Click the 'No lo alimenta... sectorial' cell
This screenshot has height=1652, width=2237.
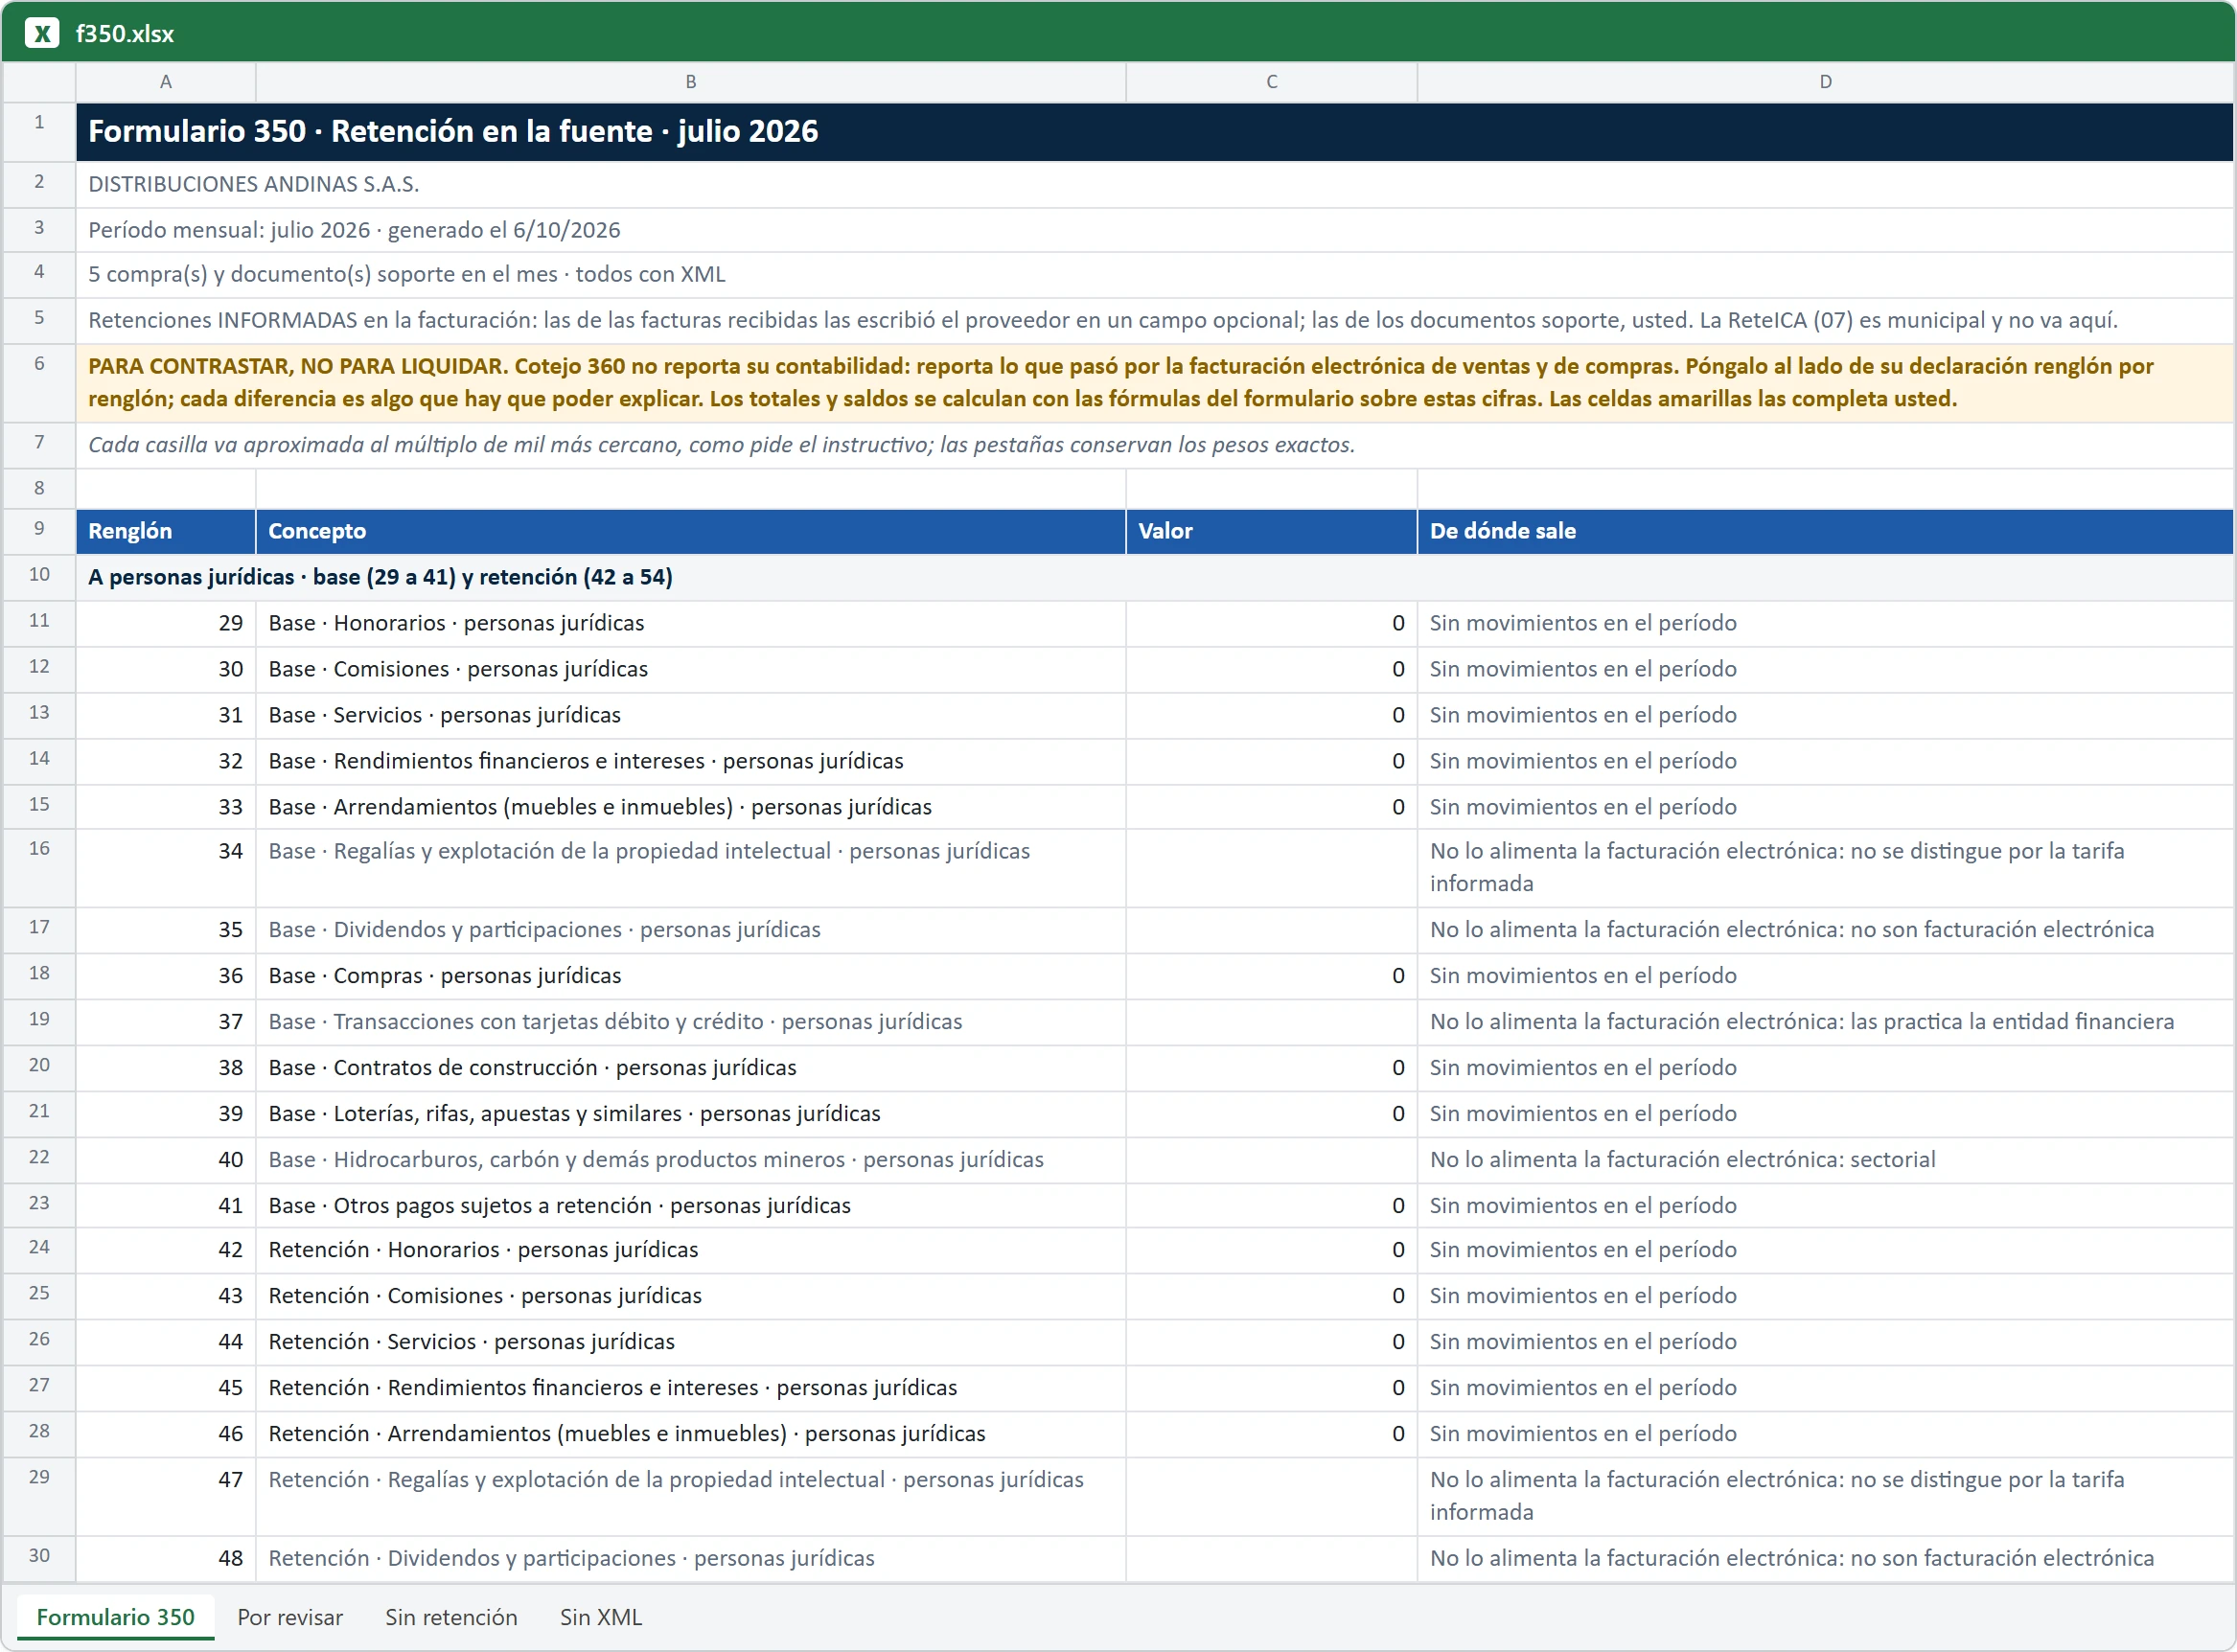coord(1826,1160)
